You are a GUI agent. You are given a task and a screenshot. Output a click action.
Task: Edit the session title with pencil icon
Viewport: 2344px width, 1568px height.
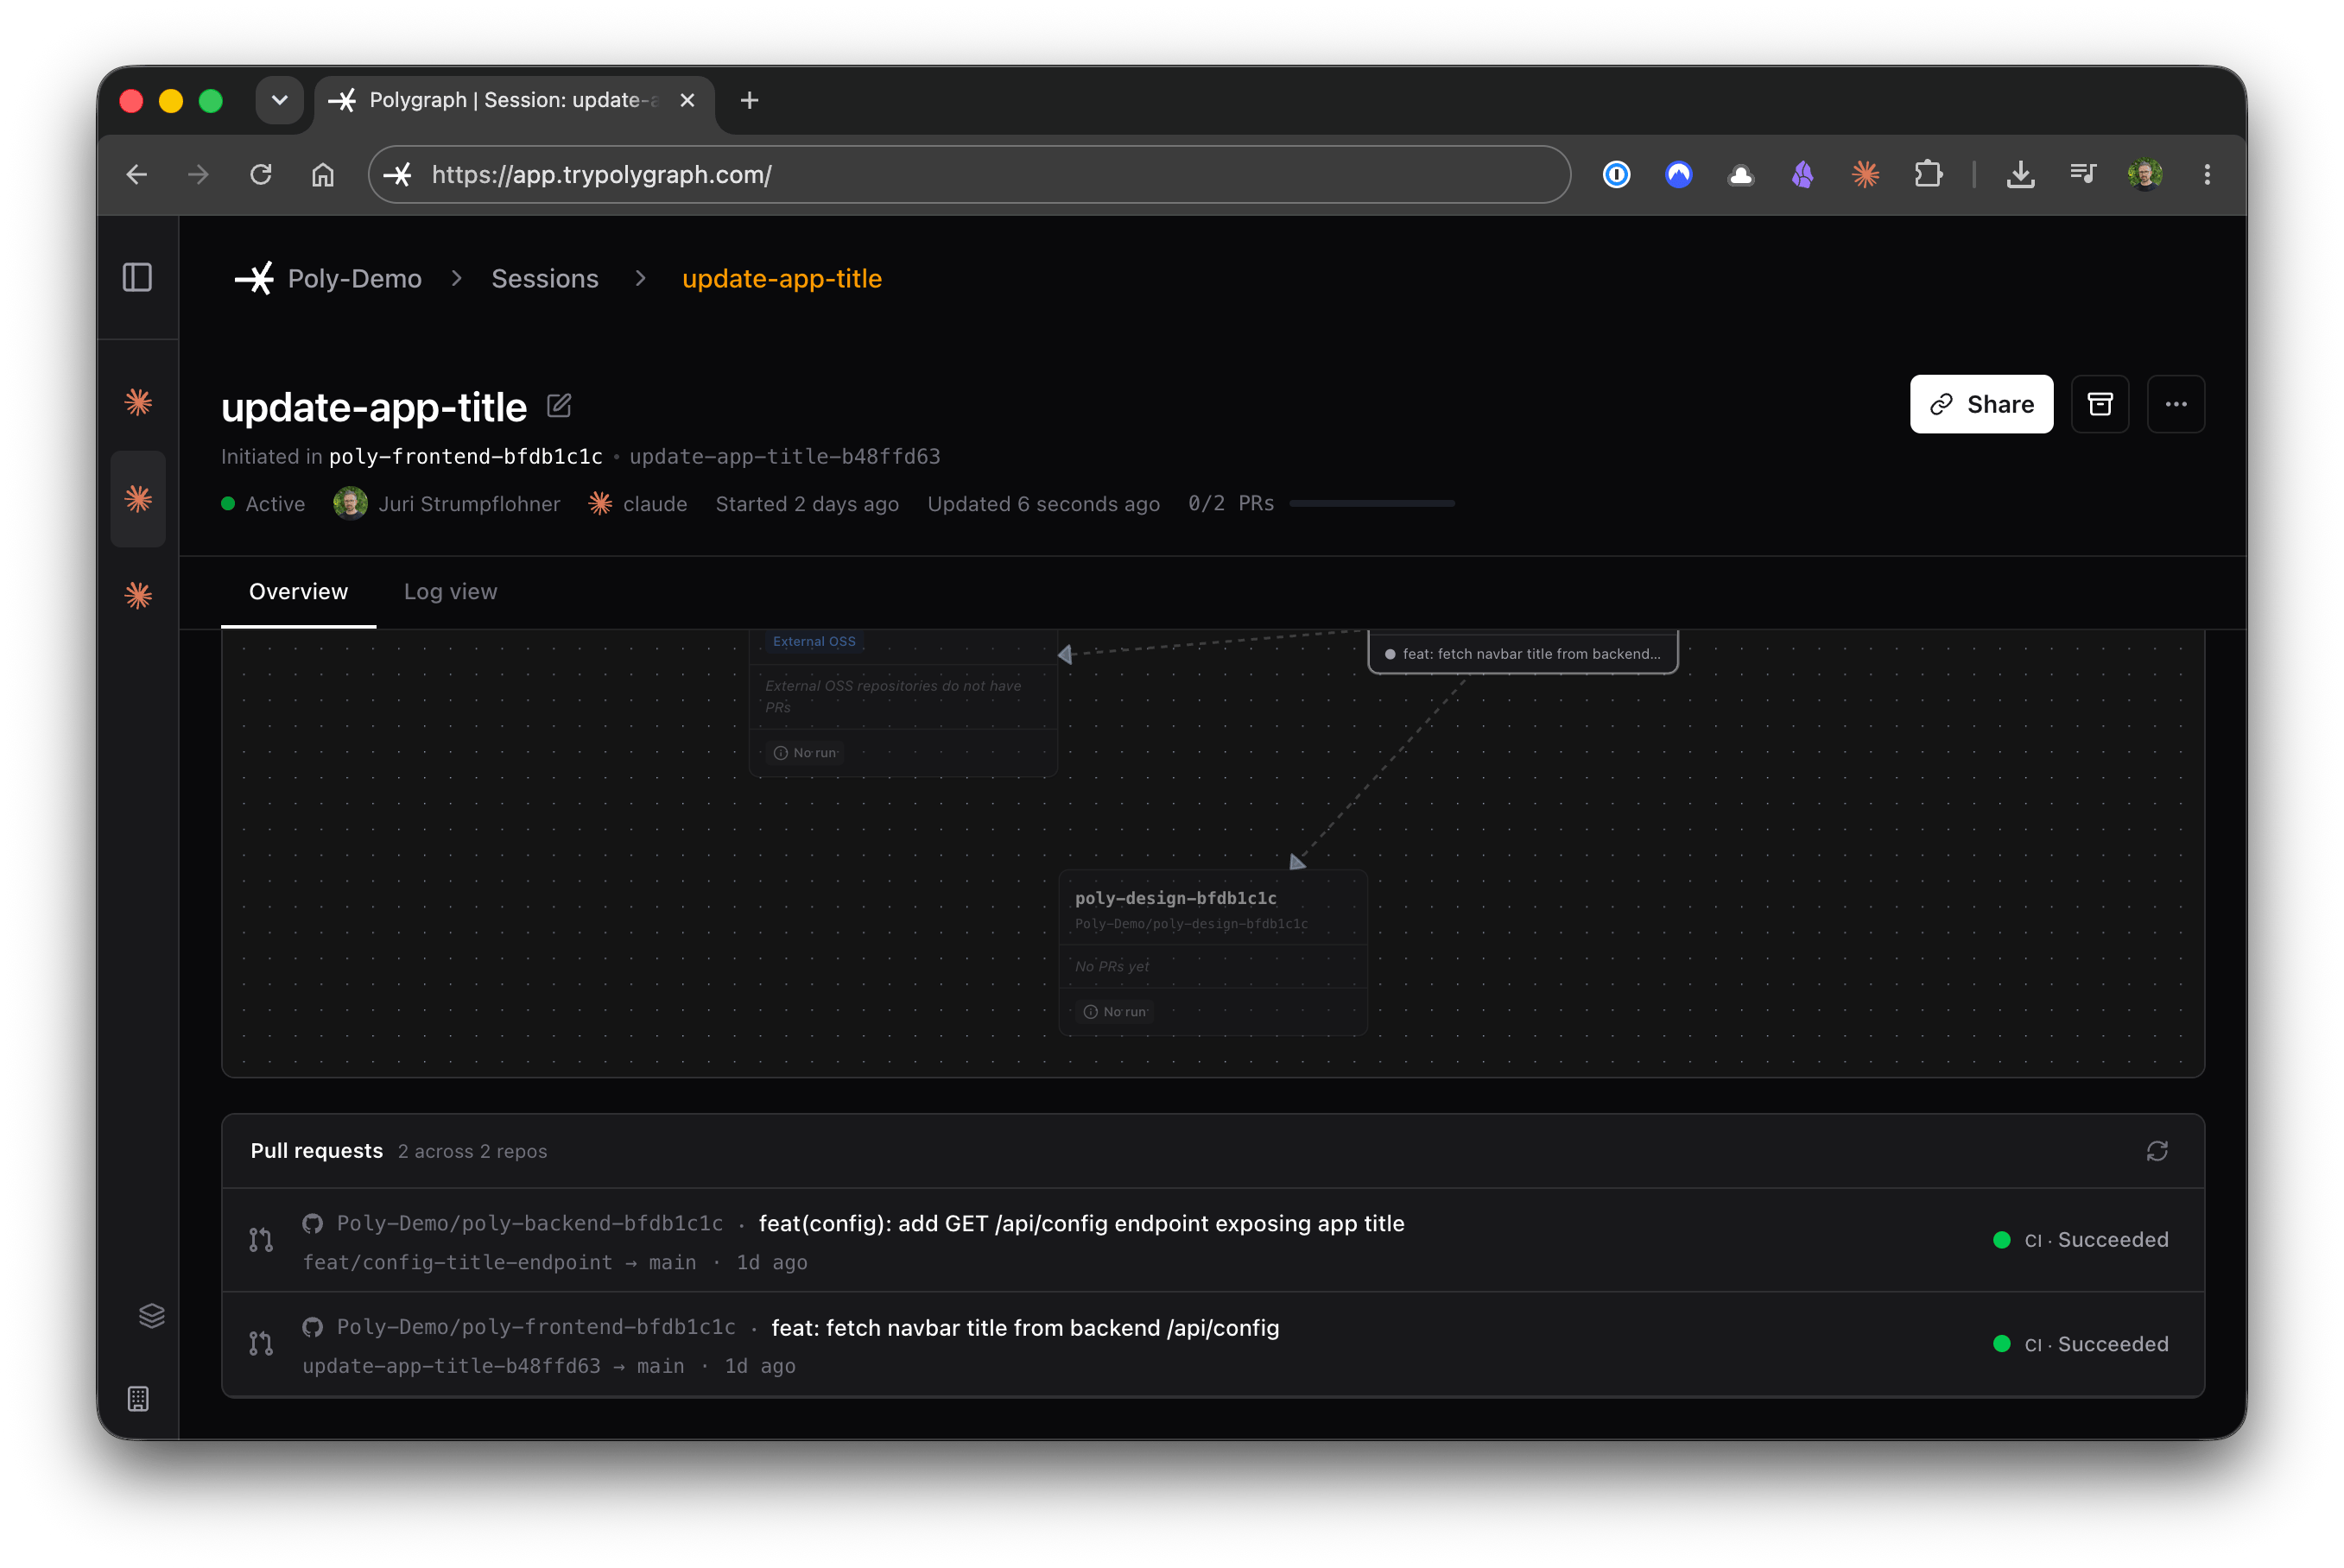point(559,405)
